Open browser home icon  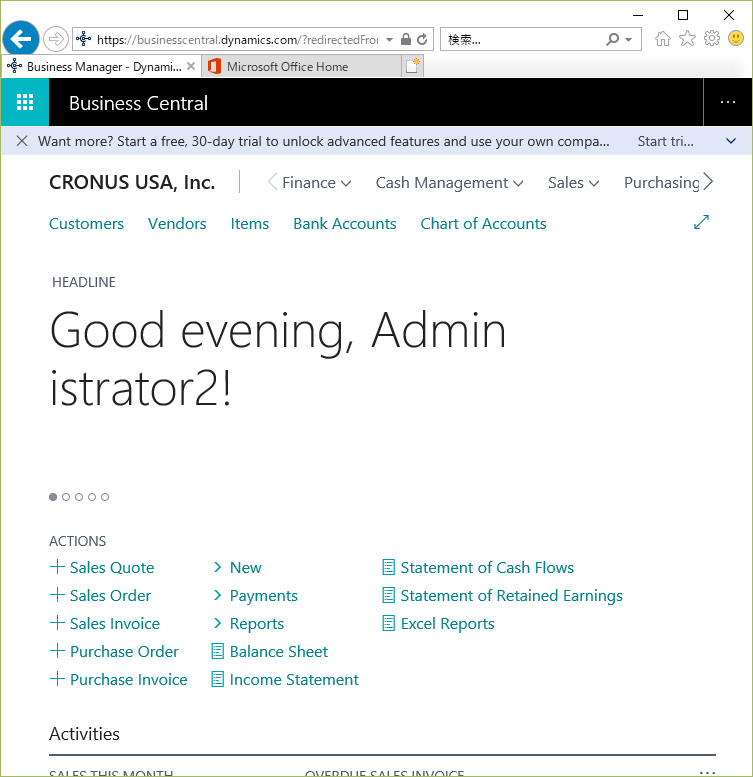click(x=662, y=39)
